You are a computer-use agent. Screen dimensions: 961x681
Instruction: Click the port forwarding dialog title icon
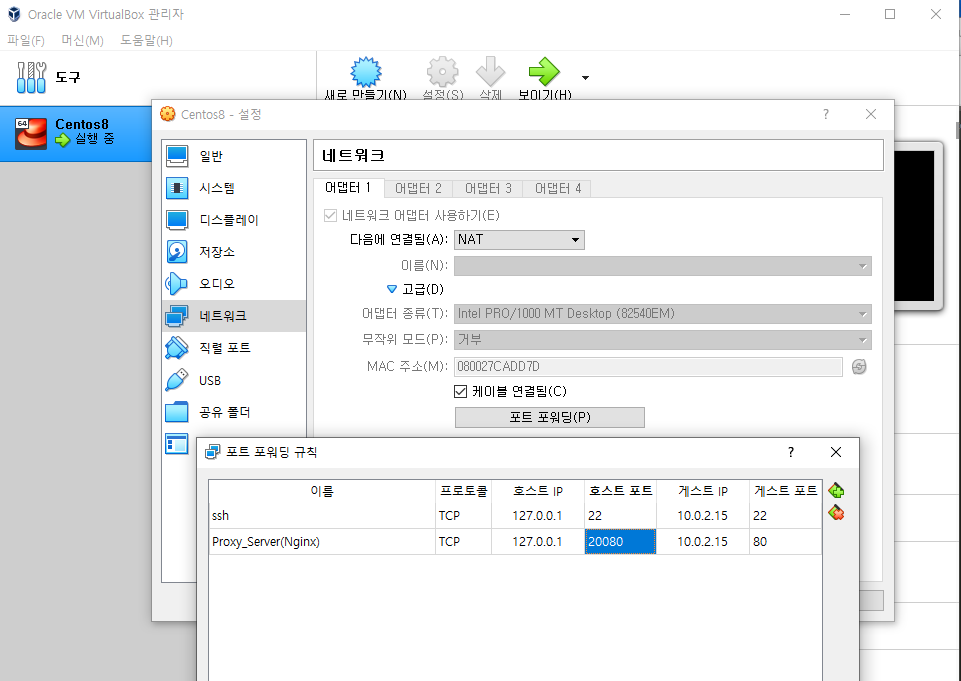[x=212, y=452]
